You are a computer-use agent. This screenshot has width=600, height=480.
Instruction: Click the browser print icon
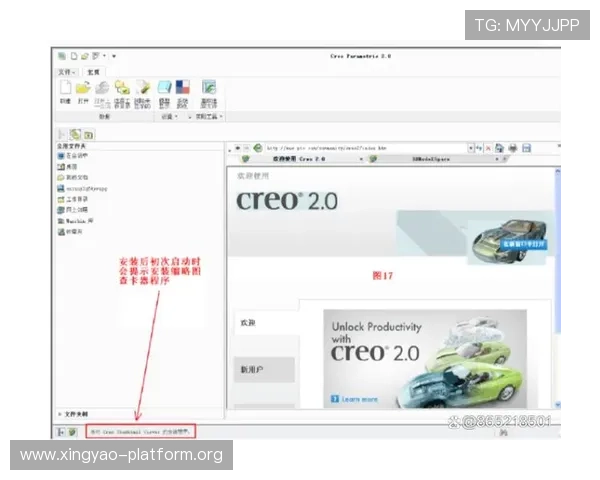tap(513, 148)
